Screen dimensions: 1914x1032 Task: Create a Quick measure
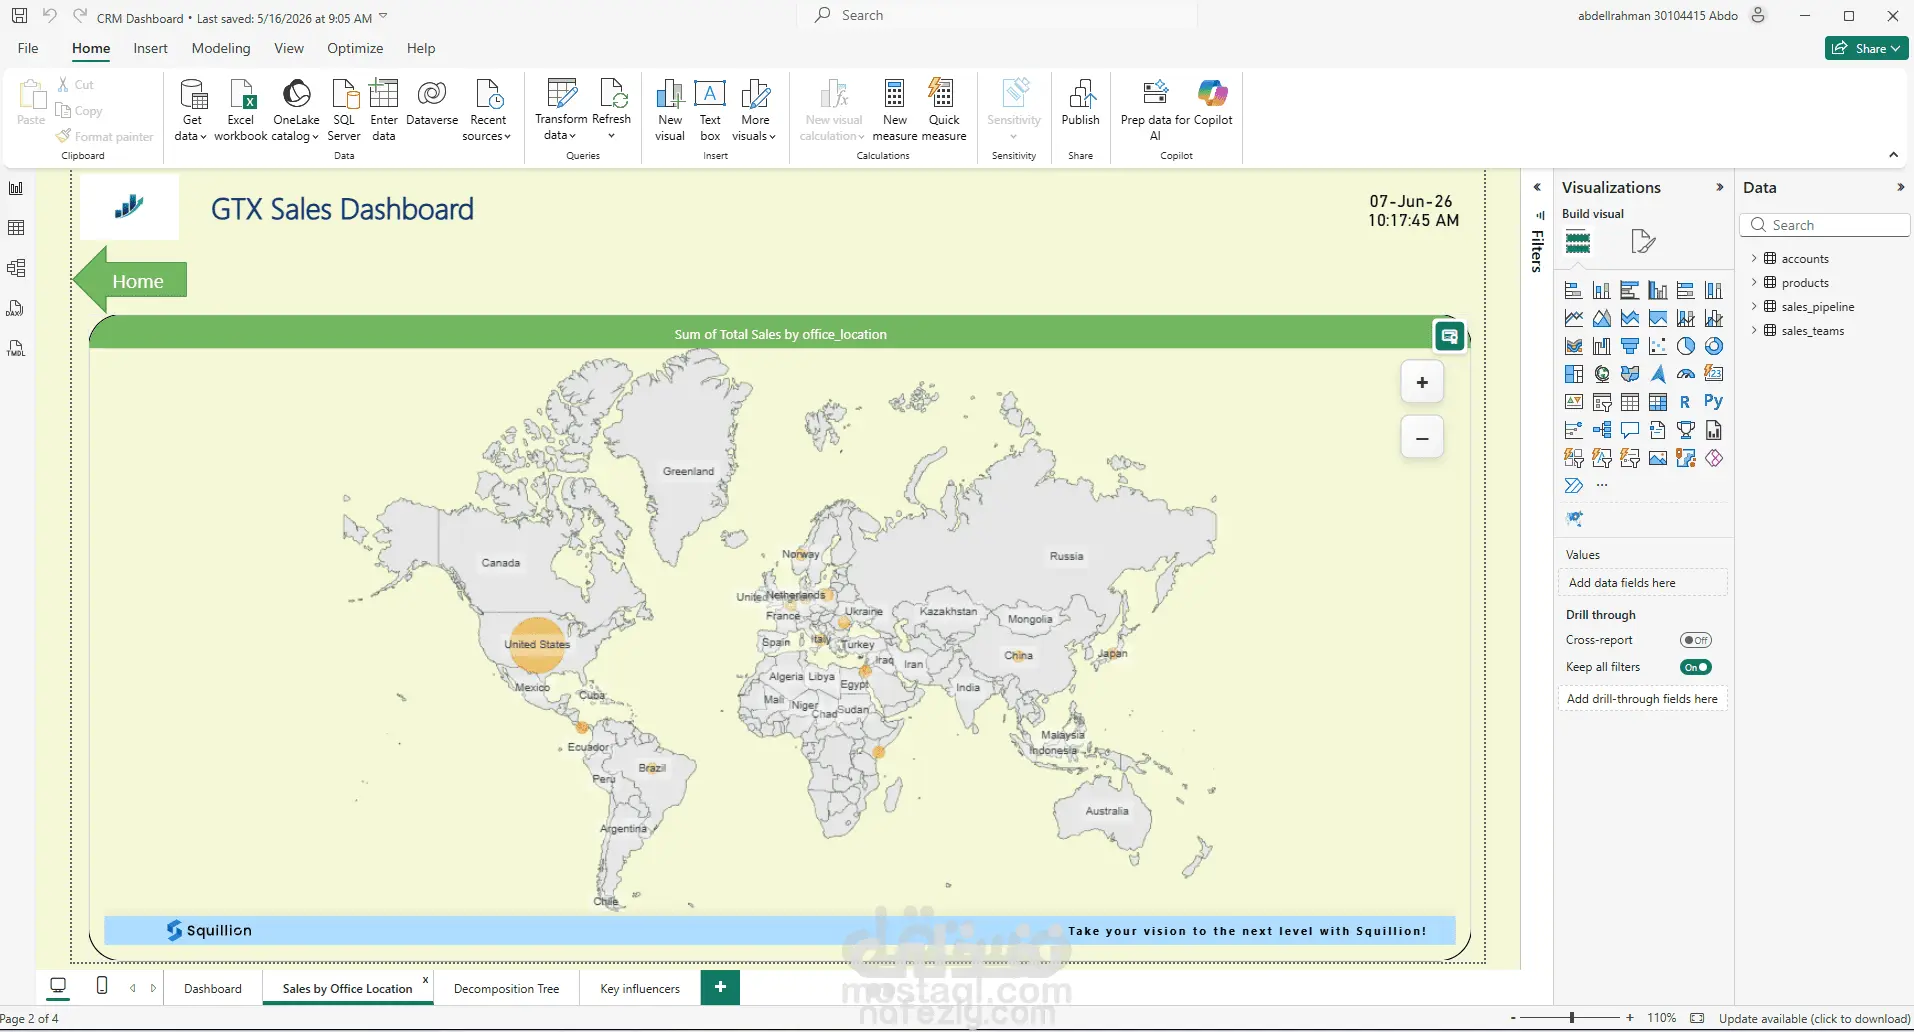(x=944, y=110)
